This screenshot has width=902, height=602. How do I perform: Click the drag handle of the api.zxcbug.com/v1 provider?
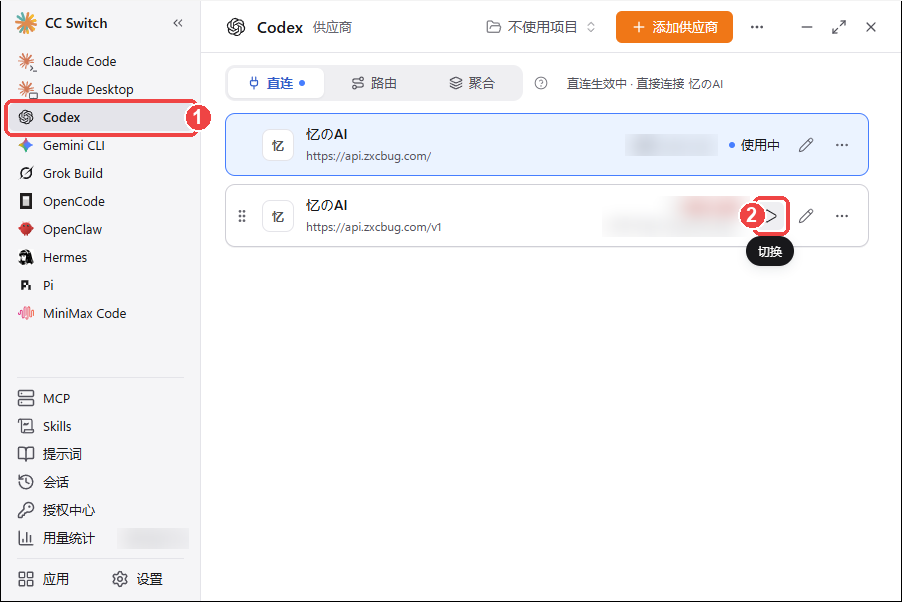coord(242,216)
